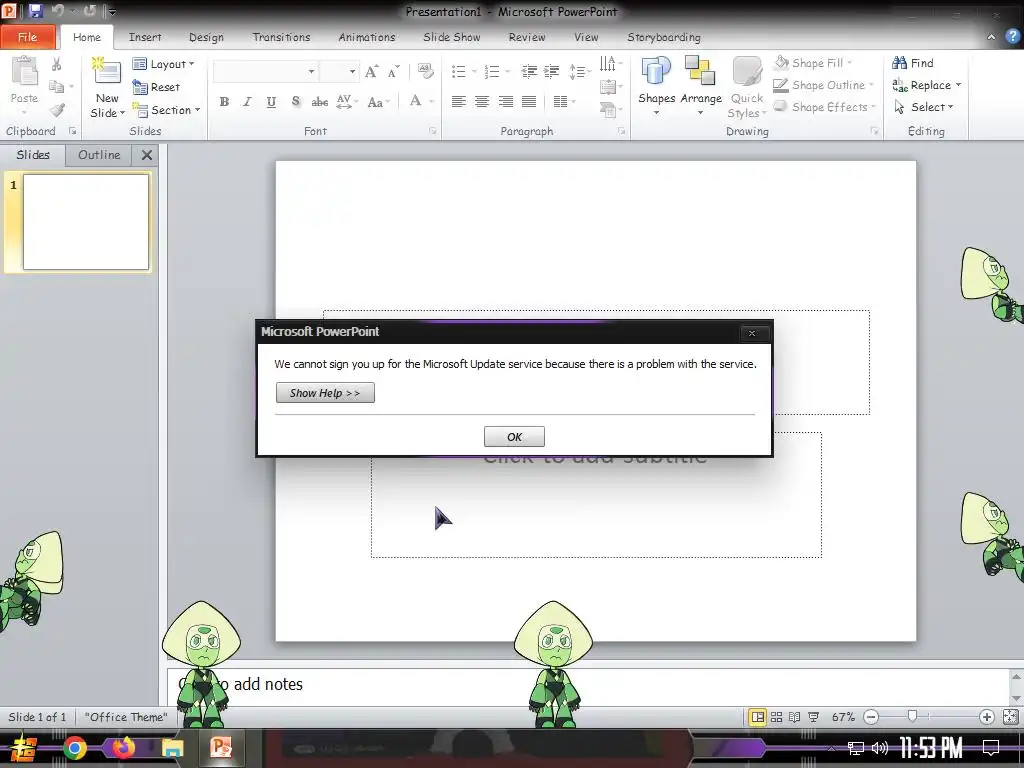The image size is (1024, 768).
Task: Select Justify text alignment
Action: [x=529, y=102]
